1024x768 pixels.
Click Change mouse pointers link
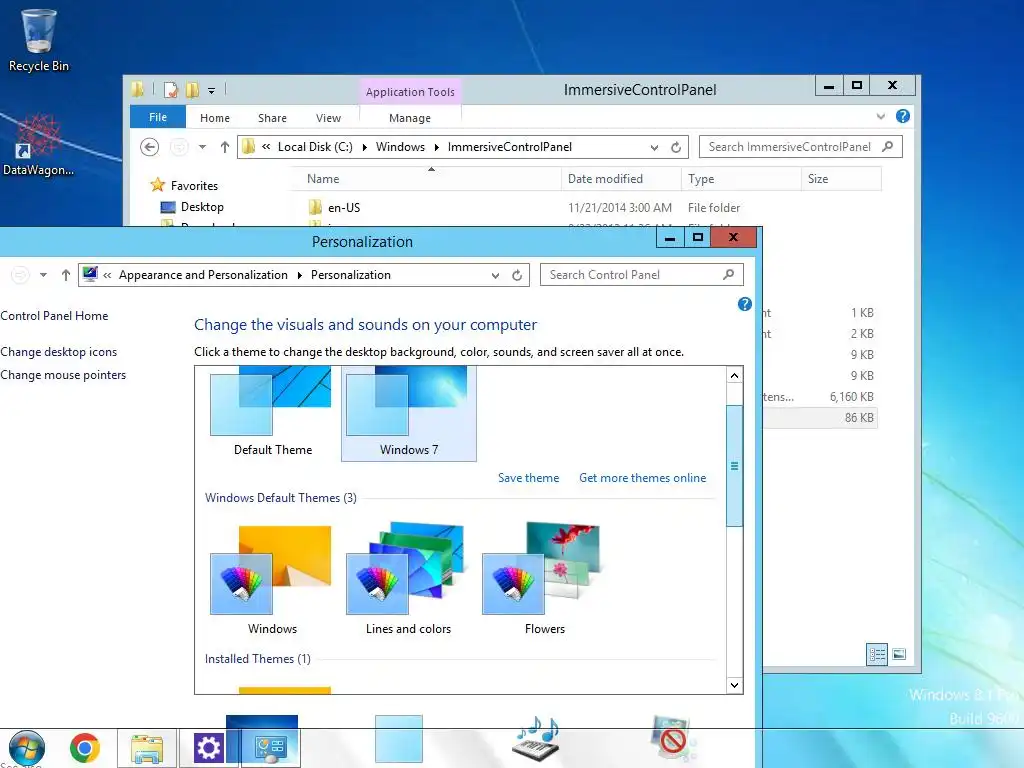[x=63, y=376]
